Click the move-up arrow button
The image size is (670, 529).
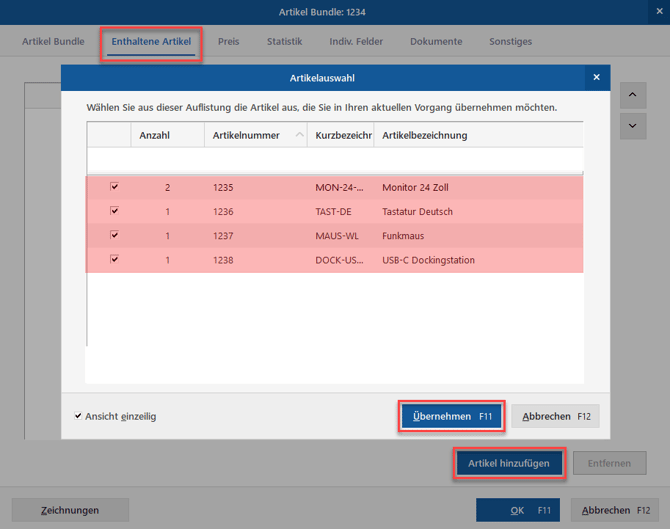(633, 95)
